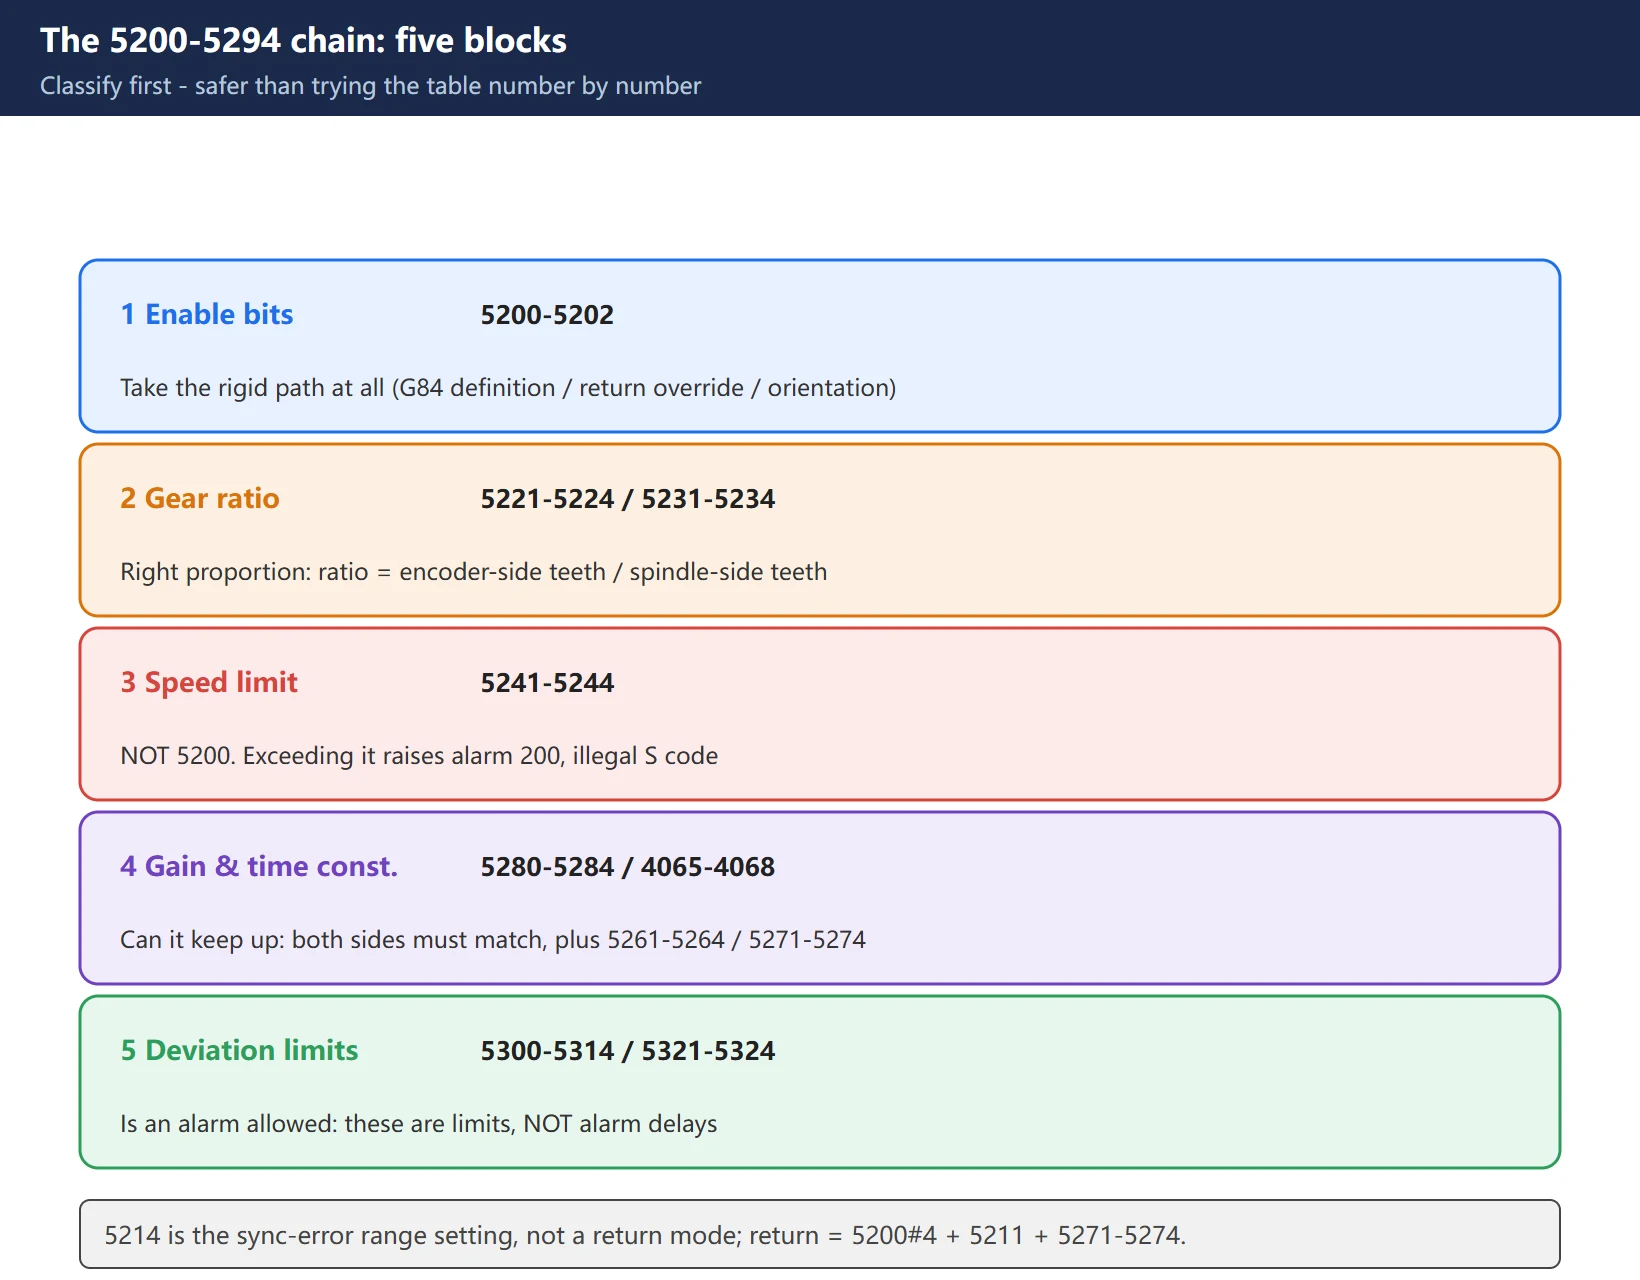Click the title 'The 5200-5294 chain: five blocks'
The image size is (1640, 1280).
pyautogui.click(x=303, y=40)
